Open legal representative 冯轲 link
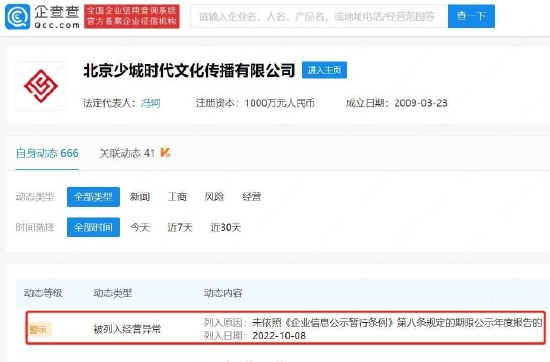This screenshot has width=550, height=362. tap(150, 103)
